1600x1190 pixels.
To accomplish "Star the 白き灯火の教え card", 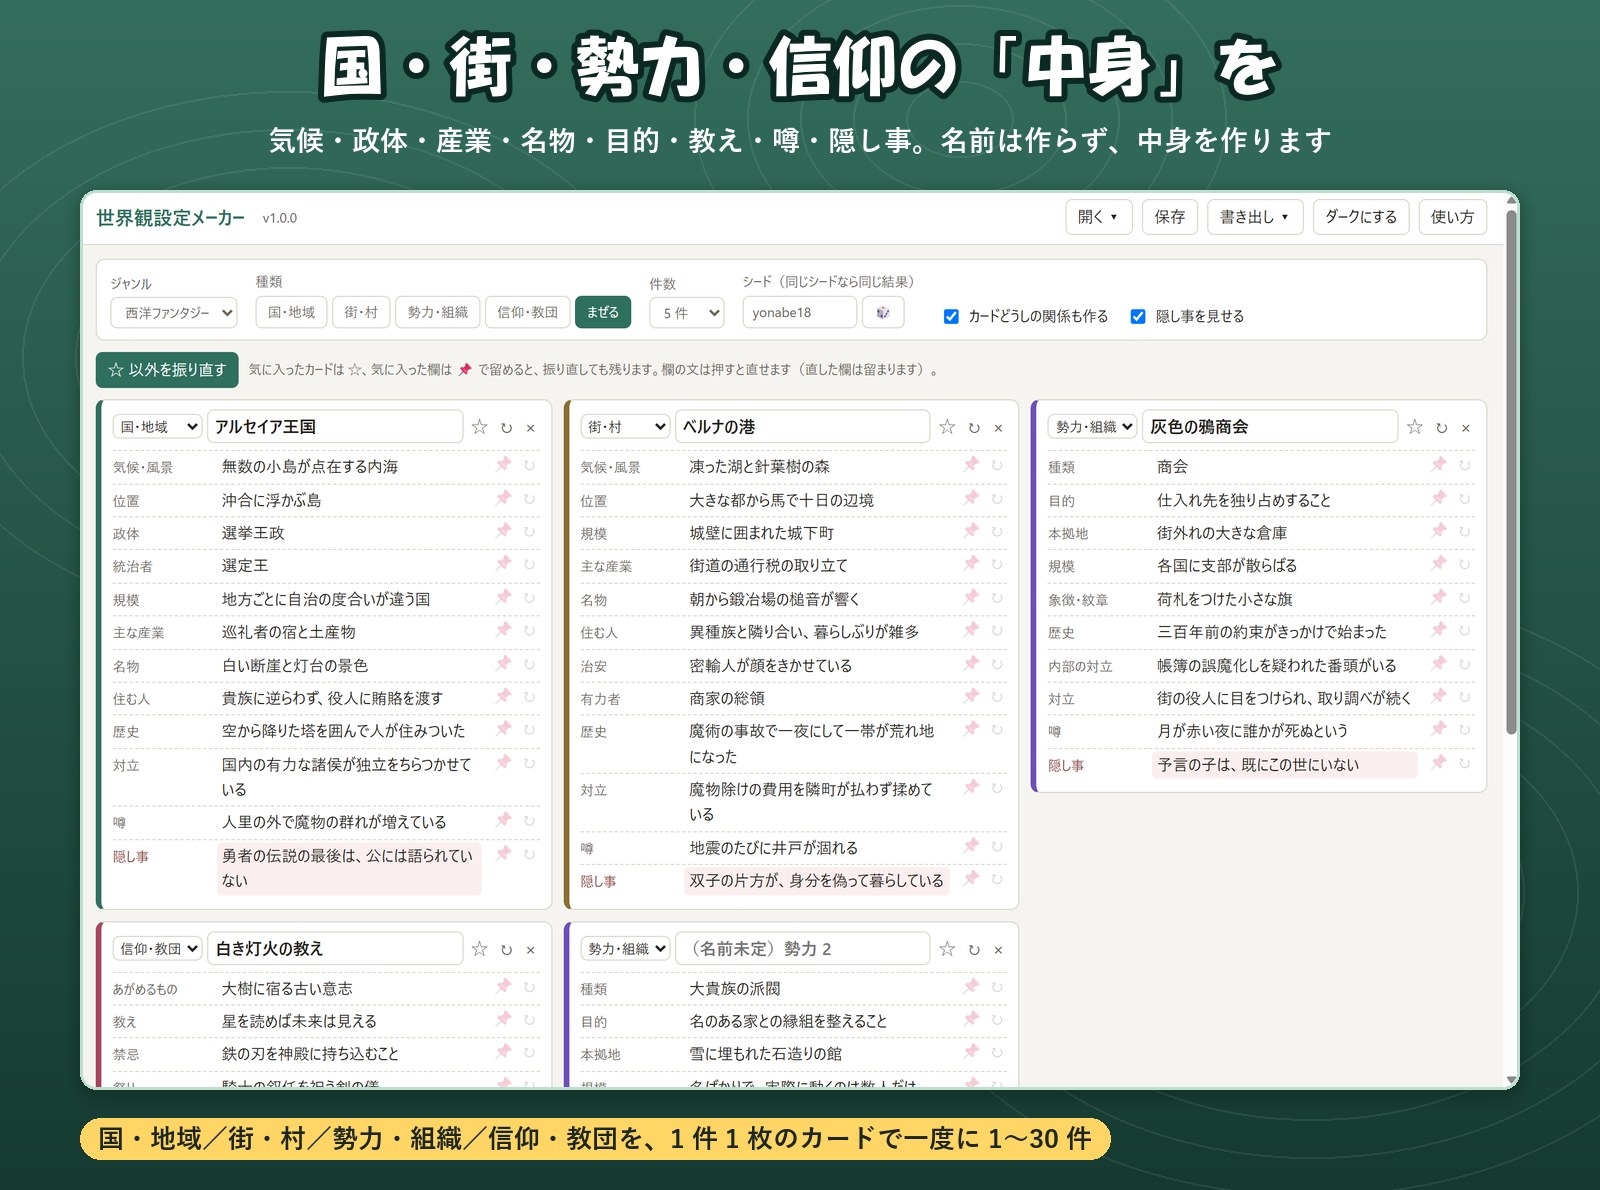I will (480, 949).
